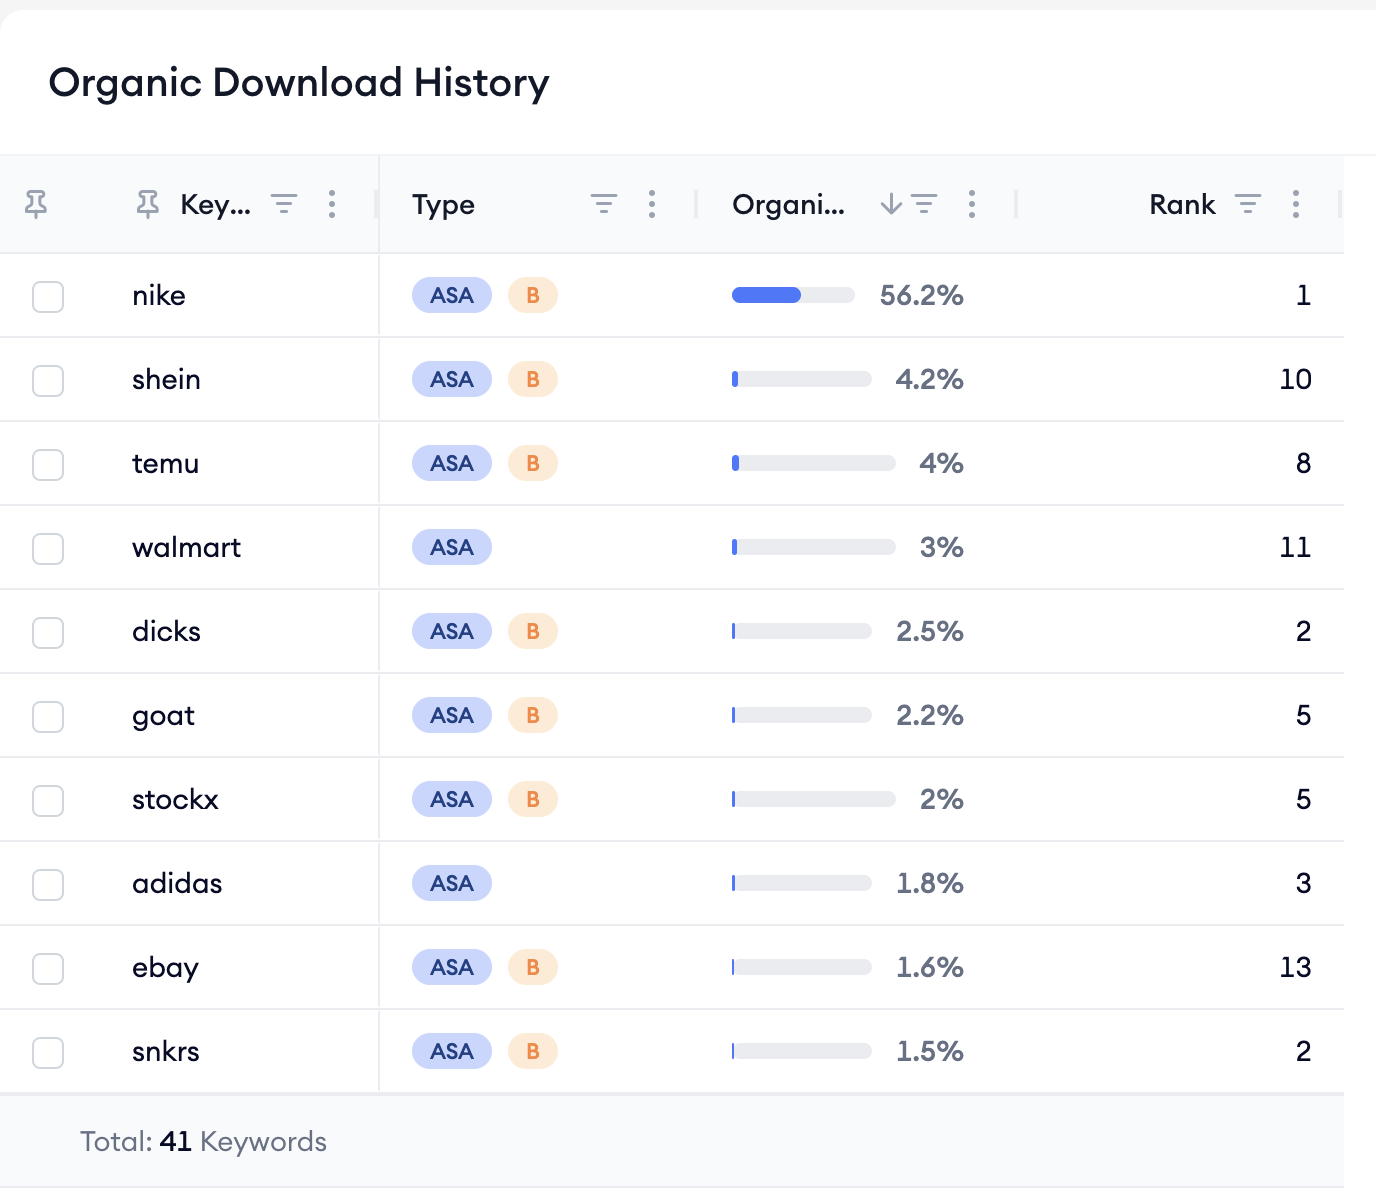The height and width of the screenshot is (1194, 1376).
Task: Select the shein row checkbox
Action: coord(48,381)
